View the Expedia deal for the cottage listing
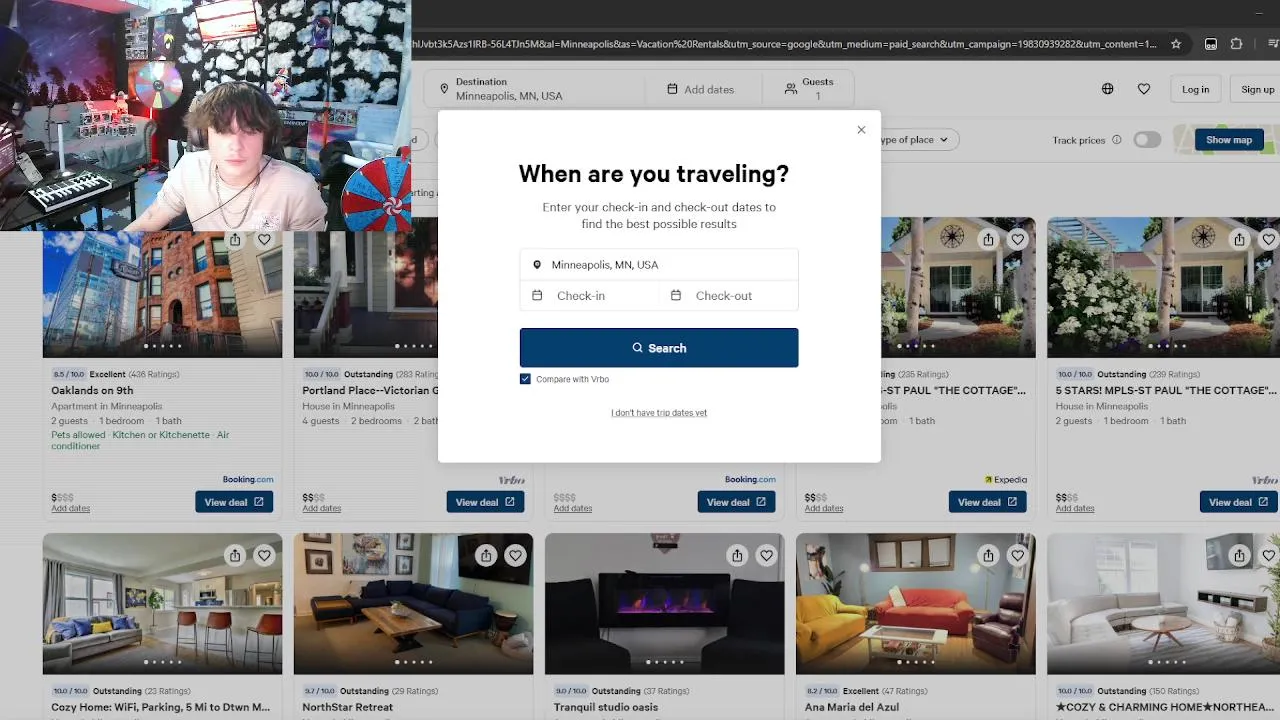 [987, 502]
